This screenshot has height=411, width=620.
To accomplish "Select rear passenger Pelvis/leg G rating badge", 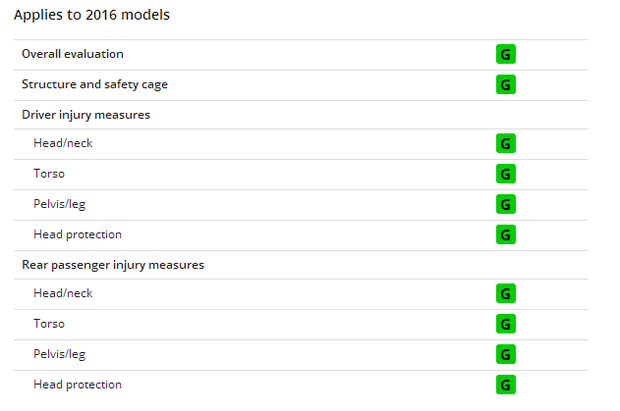I will coord(505,354).
